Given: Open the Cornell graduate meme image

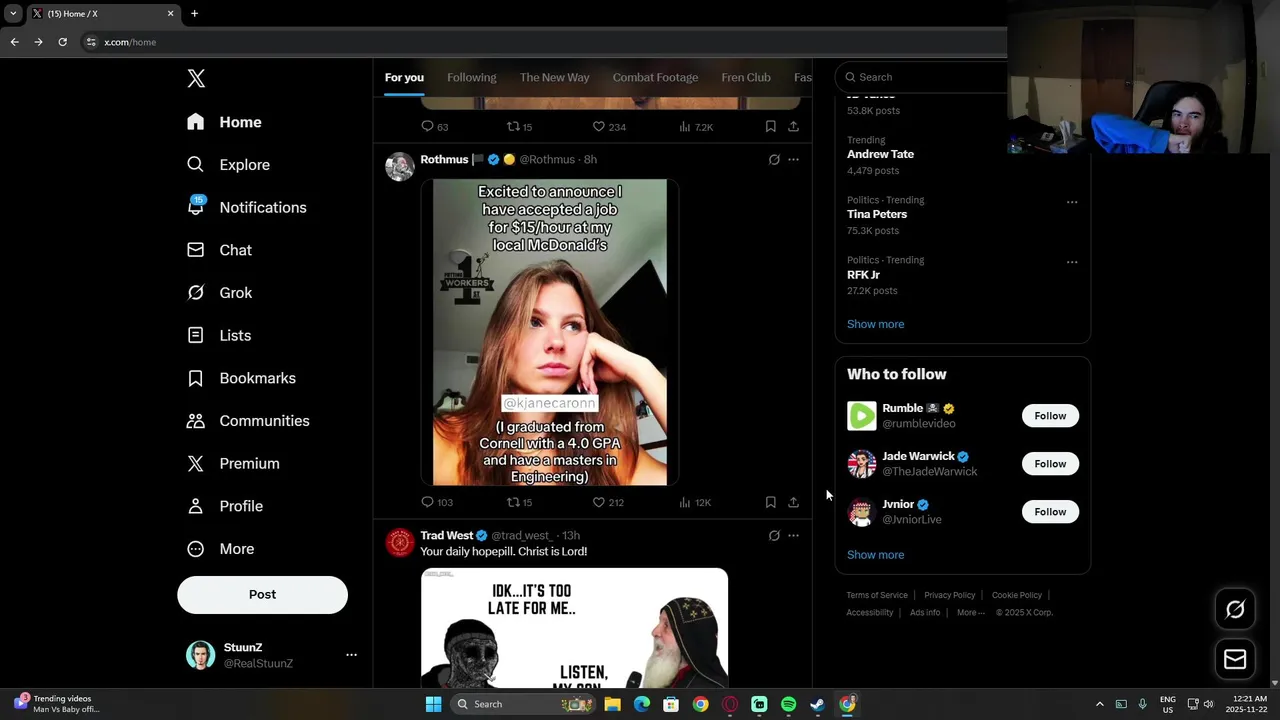Looking at the screenshot, I should 550,332.
